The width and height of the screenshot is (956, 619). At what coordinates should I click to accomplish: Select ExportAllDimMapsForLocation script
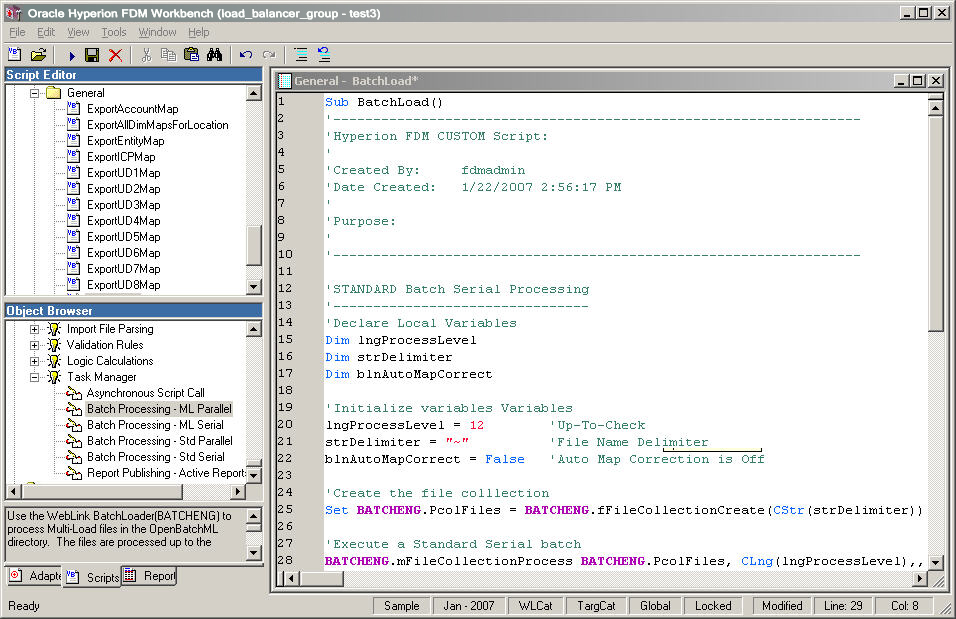157,125
